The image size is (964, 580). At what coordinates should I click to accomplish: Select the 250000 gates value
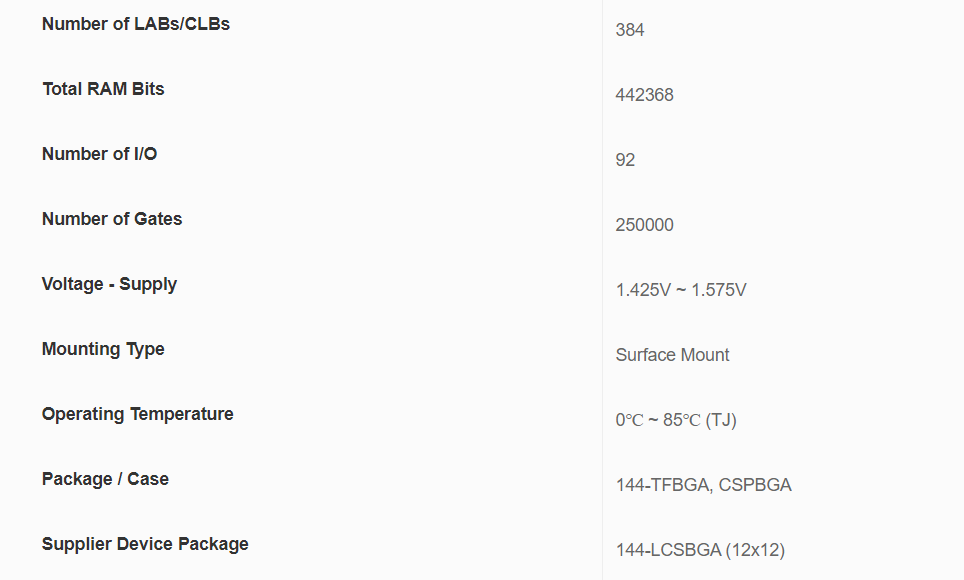click(x=644, y=225)
